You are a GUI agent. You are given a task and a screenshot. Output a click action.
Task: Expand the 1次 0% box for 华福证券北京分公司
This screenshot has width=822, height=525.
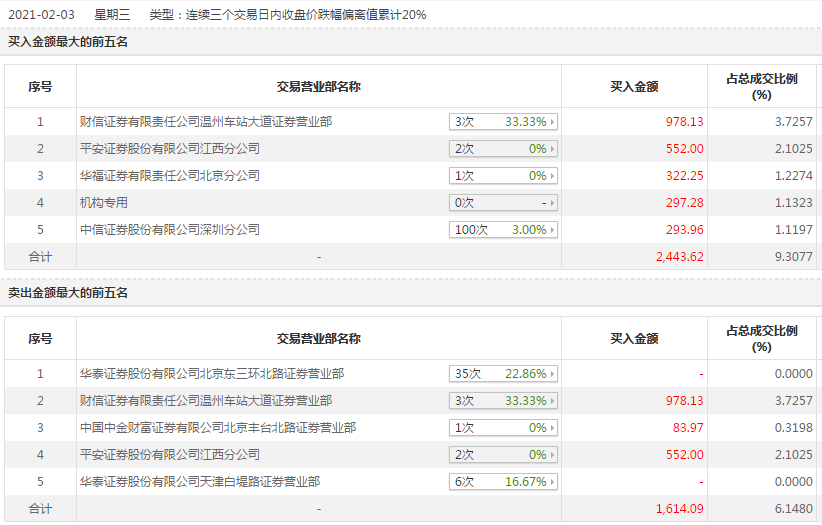[x=503, y=176]
